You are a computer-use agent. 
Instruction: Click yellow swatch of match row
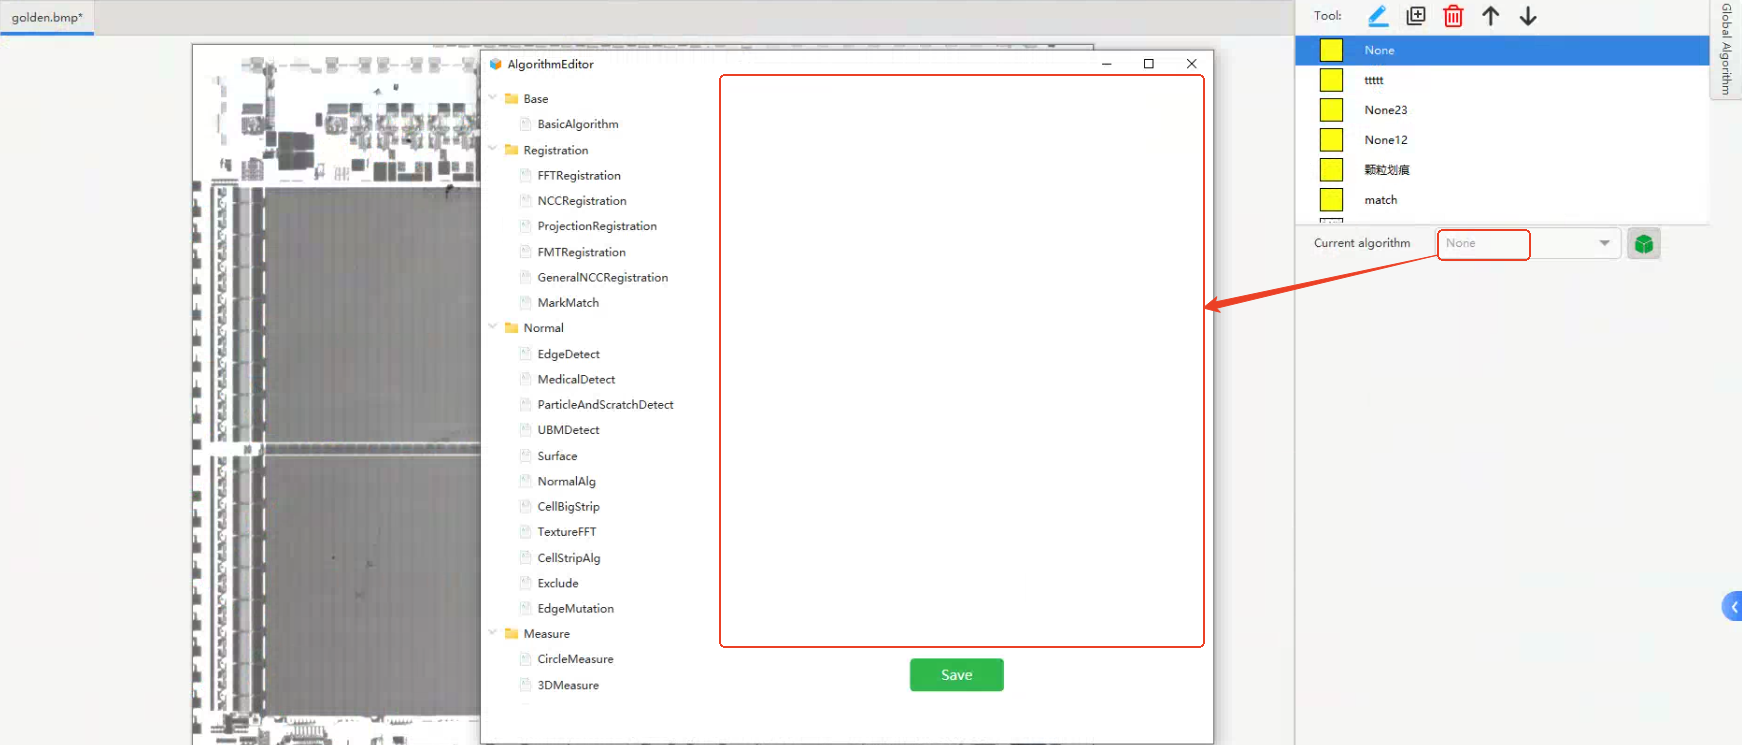(x=1331, y=200)
